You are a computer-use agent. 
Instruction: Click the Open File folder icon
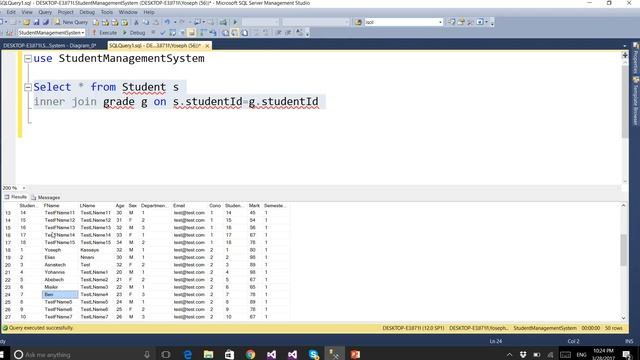point(27,22)
